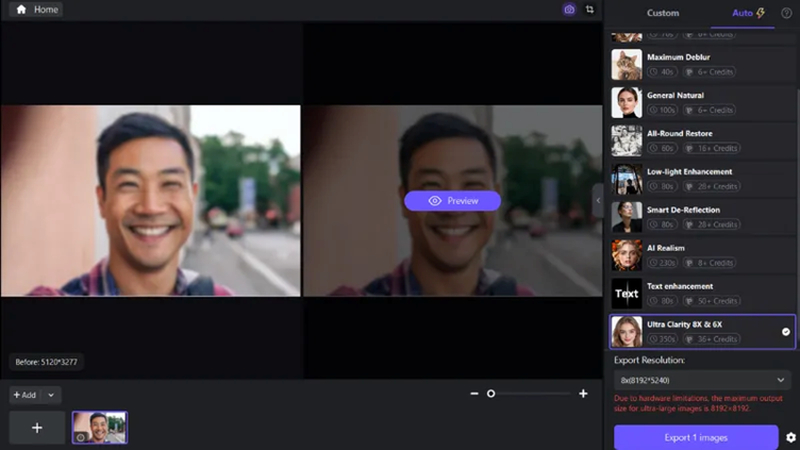Click General Natural 6+ Credits badge

710,110
